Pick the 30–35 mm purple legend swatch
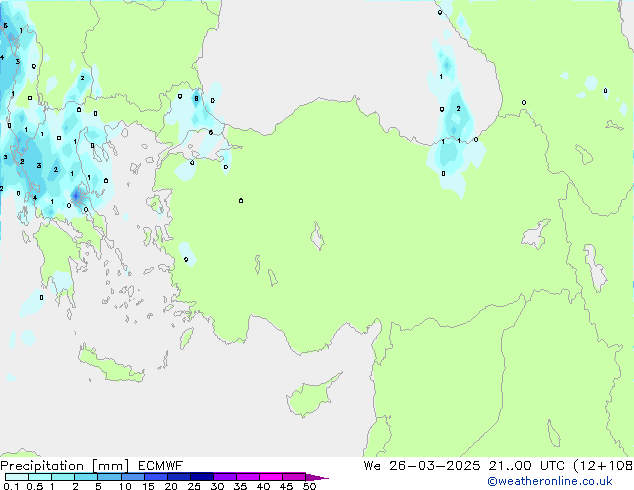Screen dimensions: 634x490 tap(224, 477)
